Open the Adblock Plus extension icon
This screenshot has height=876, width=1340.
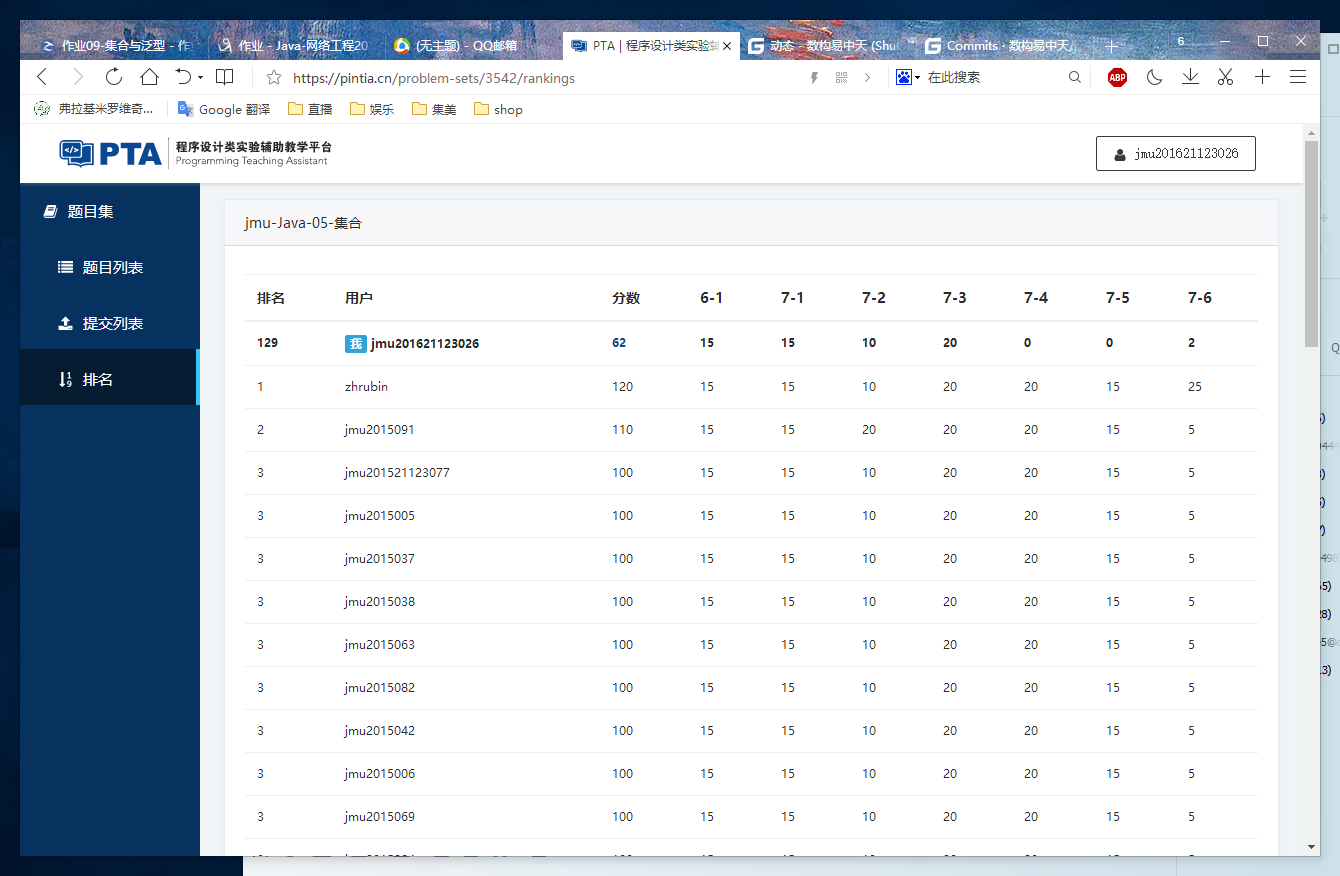1117,77
